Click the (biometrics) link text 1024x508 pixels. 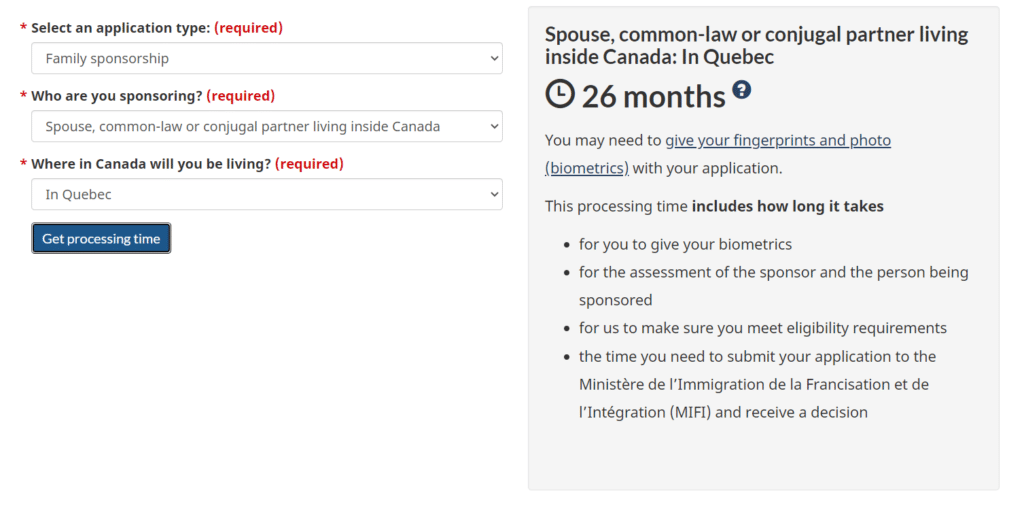pyautogui.click(x=587, y=168)
